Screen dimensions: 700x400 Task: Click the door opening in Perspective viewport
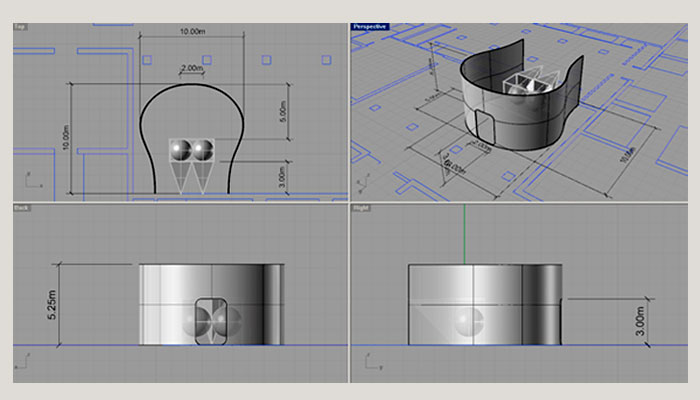[x=485, y=127]
